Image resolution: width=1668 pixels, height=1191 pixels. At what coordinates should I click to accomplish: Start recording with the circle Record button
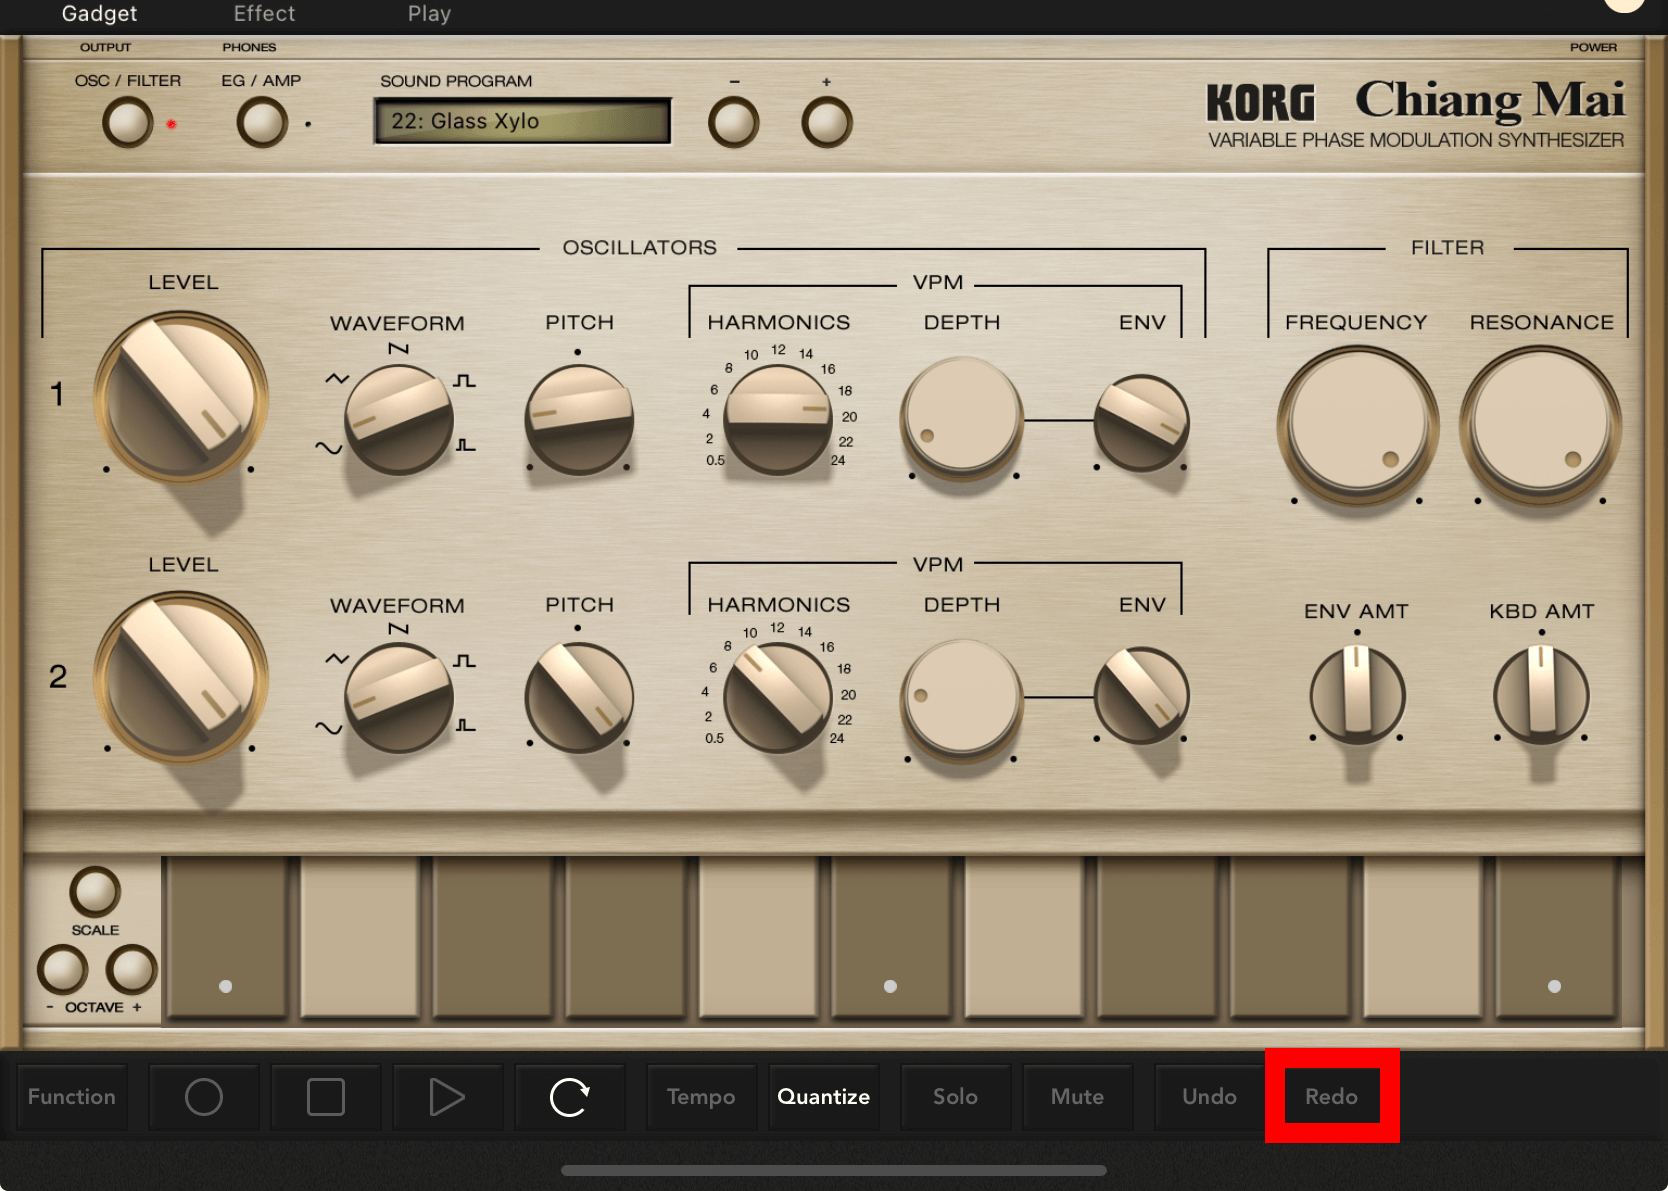pos(204,1097)
